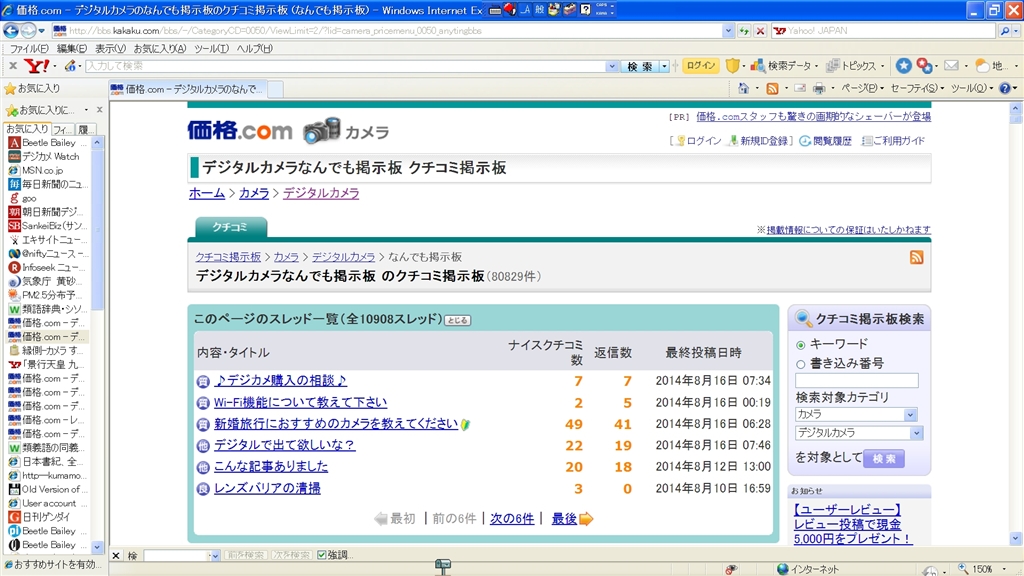Screen dimensions: 1024x576
Task: Stop page loading with the red X icon
Action: (760, 31)
